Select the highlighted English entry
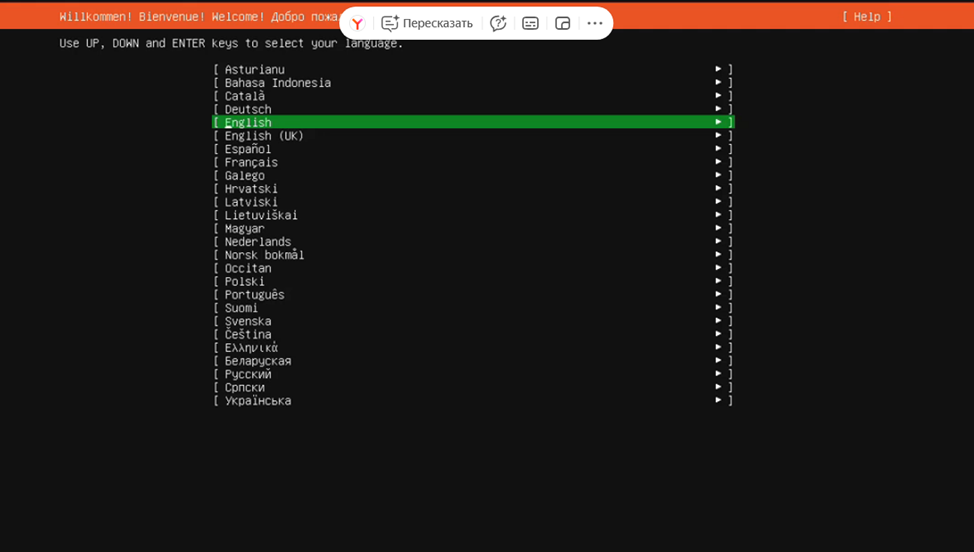Screen dimensions: 974x552 (x=473, y=122)
